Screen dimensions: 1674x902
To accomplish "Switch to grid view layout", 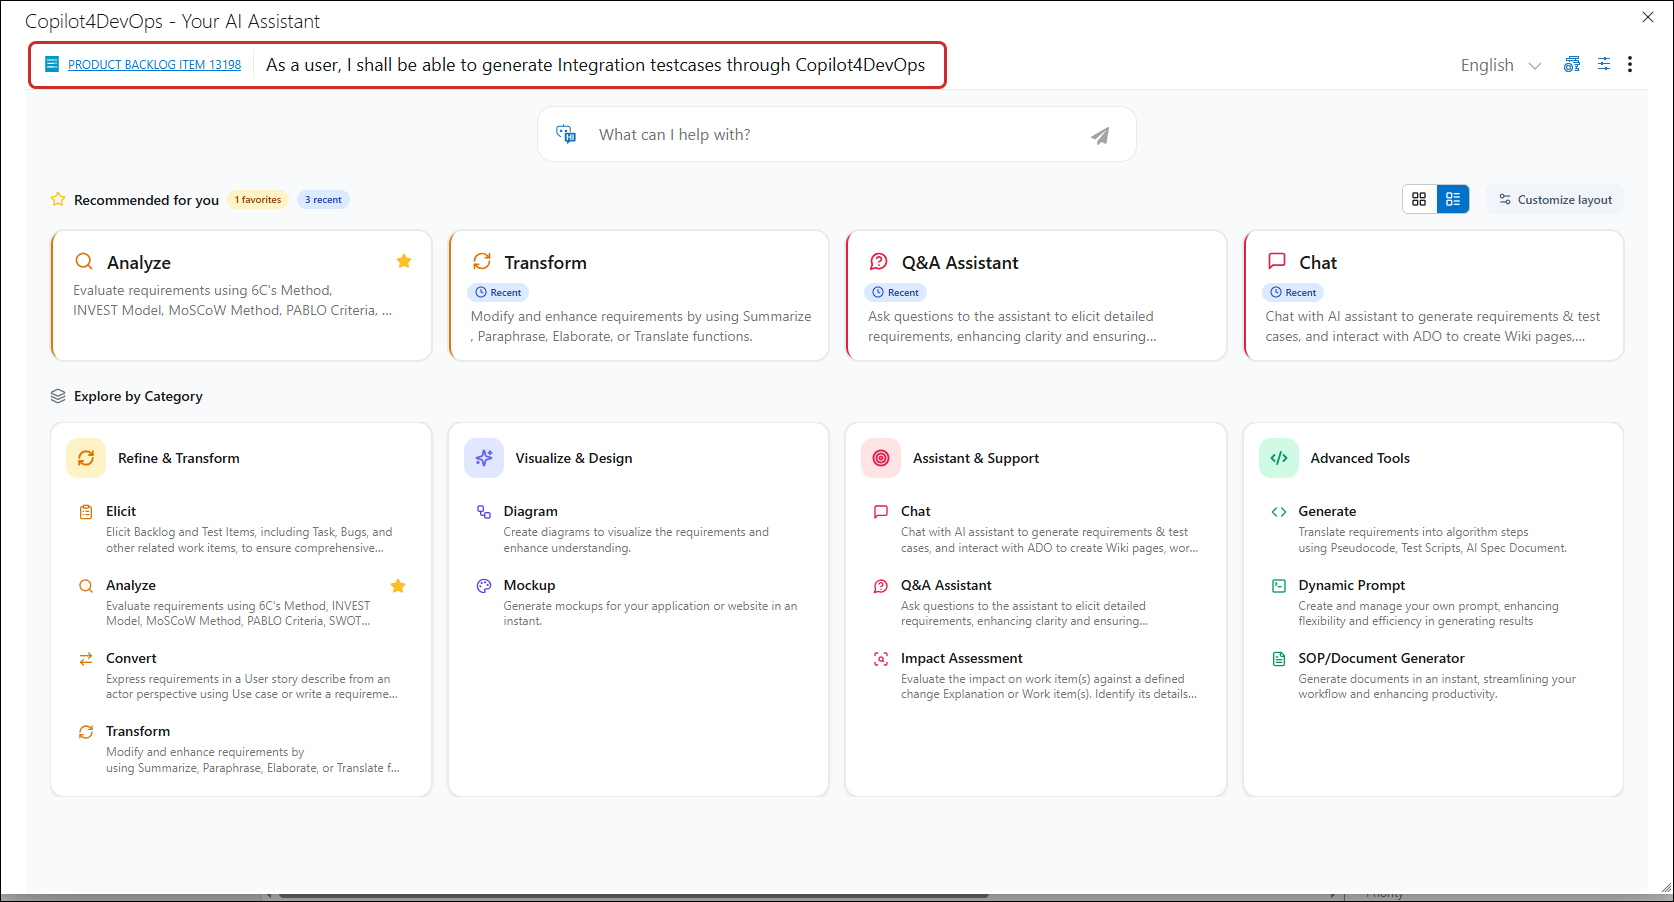I will [1419, 199].
